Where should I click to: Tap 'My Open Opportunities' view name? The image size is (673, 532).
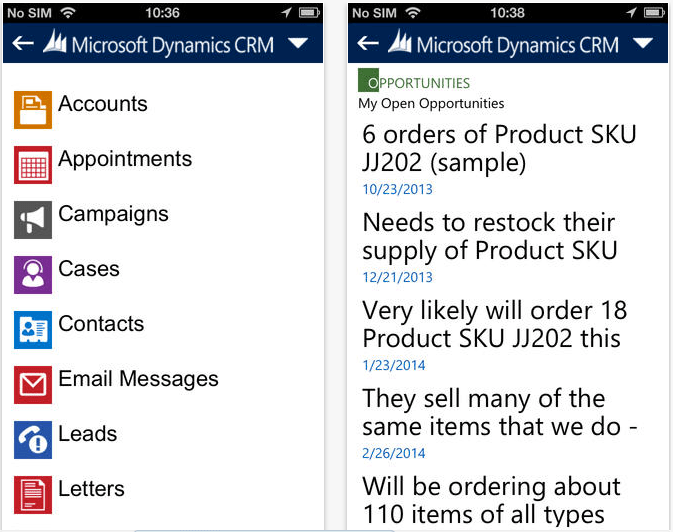click(431, 103)
